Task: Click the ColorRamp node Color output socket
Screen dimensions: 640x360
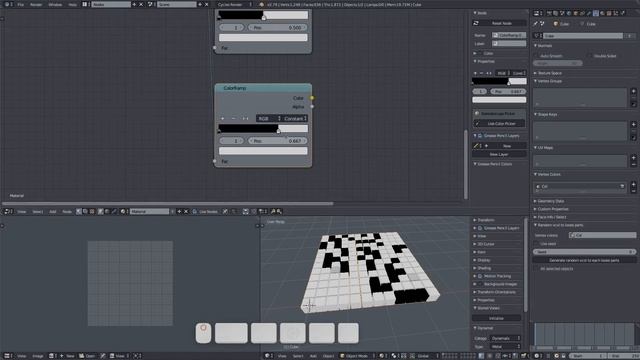Action: pyautogui.click(x=312, y=98)
